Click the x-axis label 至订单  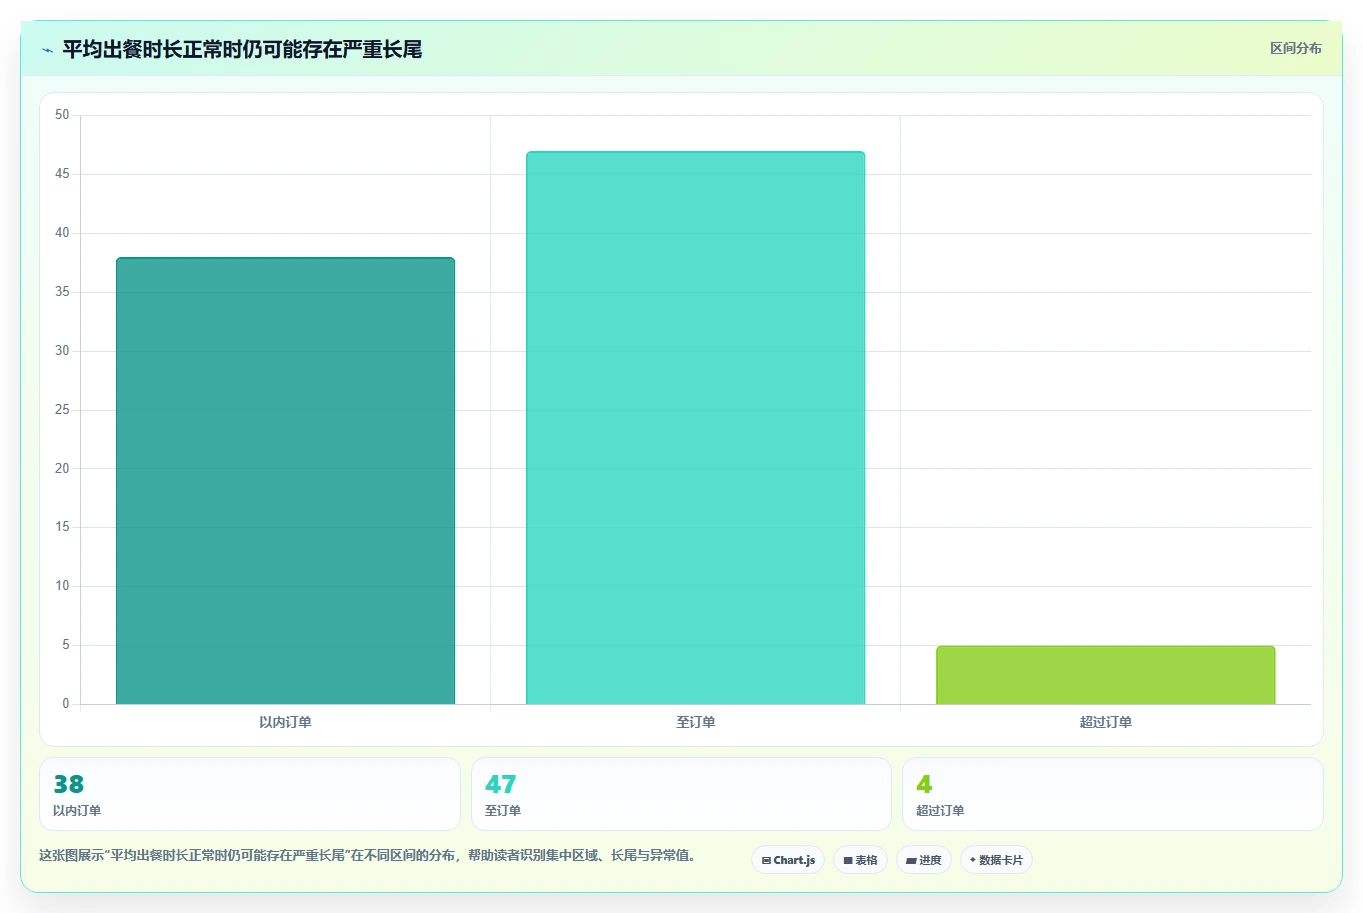tap(695, 722)
